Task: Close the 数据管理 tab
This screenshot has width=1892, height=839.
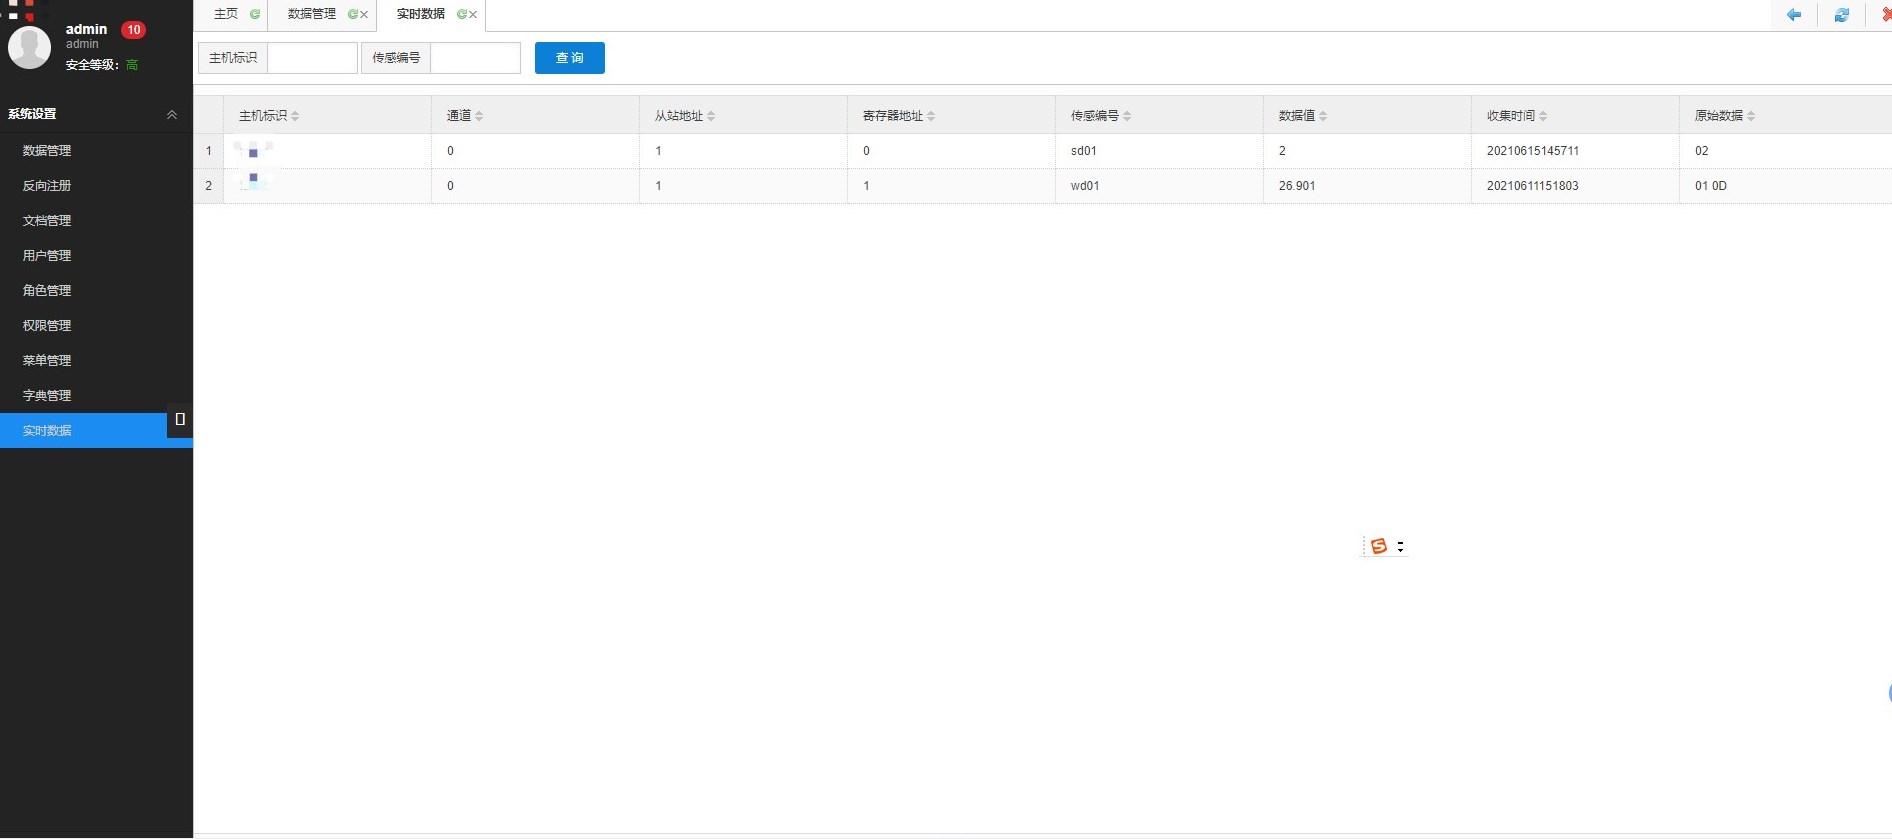Action: coord(364,14)
